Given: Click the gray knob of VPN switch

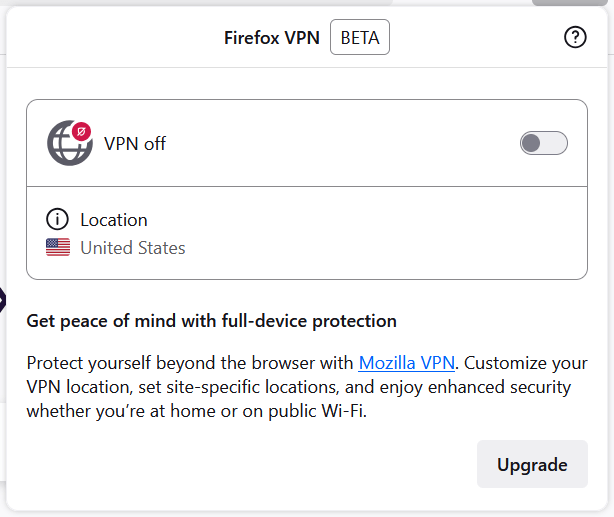Looking at the screenshot, I should (531, 143).
